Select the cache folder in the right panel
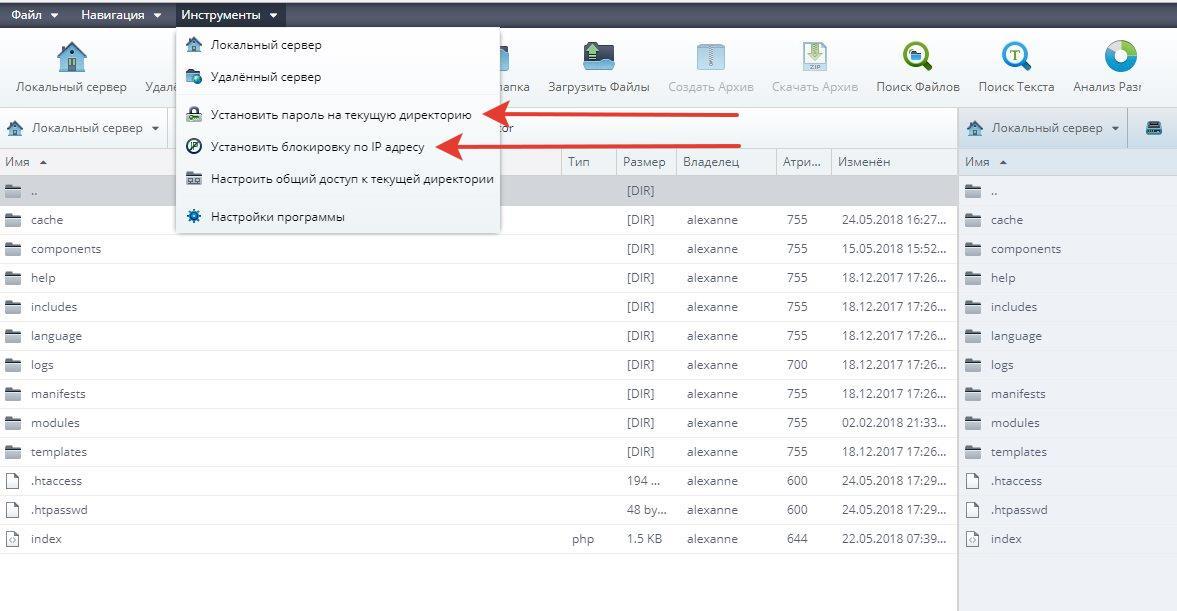1177x611 pixels. pyautogui.click(x=1068, y=220)
